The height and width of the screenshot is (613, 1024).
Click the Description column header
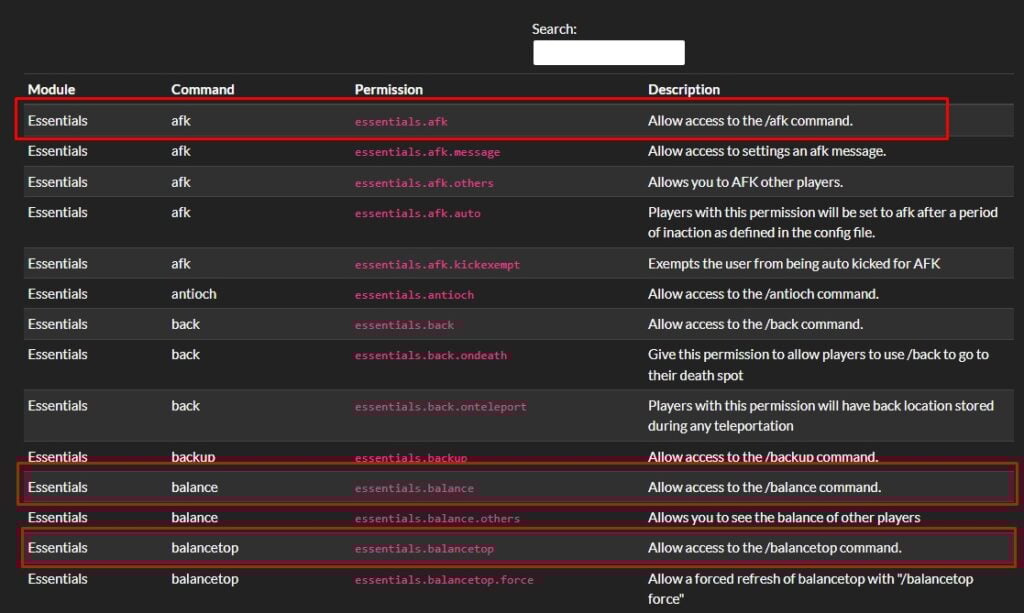pos(683,90)
